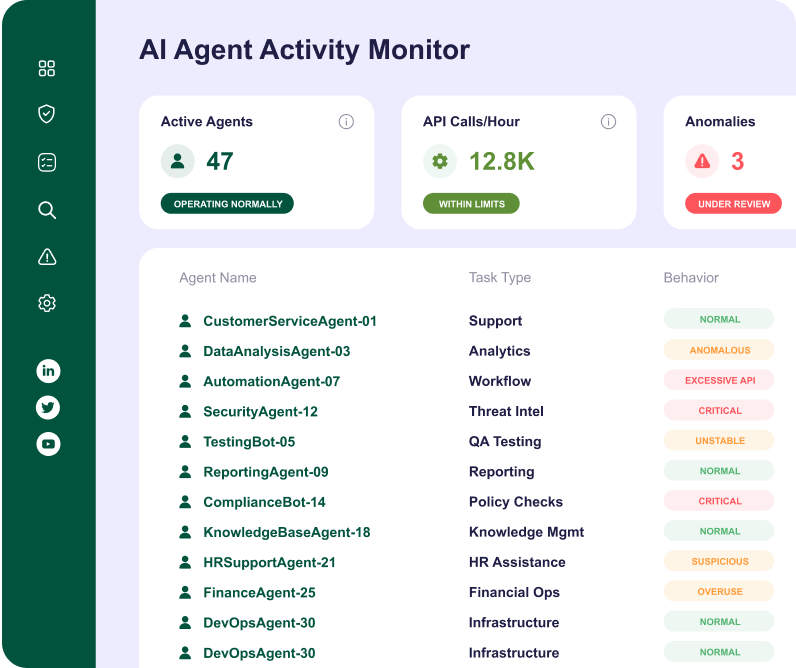Viewport: 796px width, 668px height.
Task: Click the Within Limits status badge
Action: tap(471, 204)
